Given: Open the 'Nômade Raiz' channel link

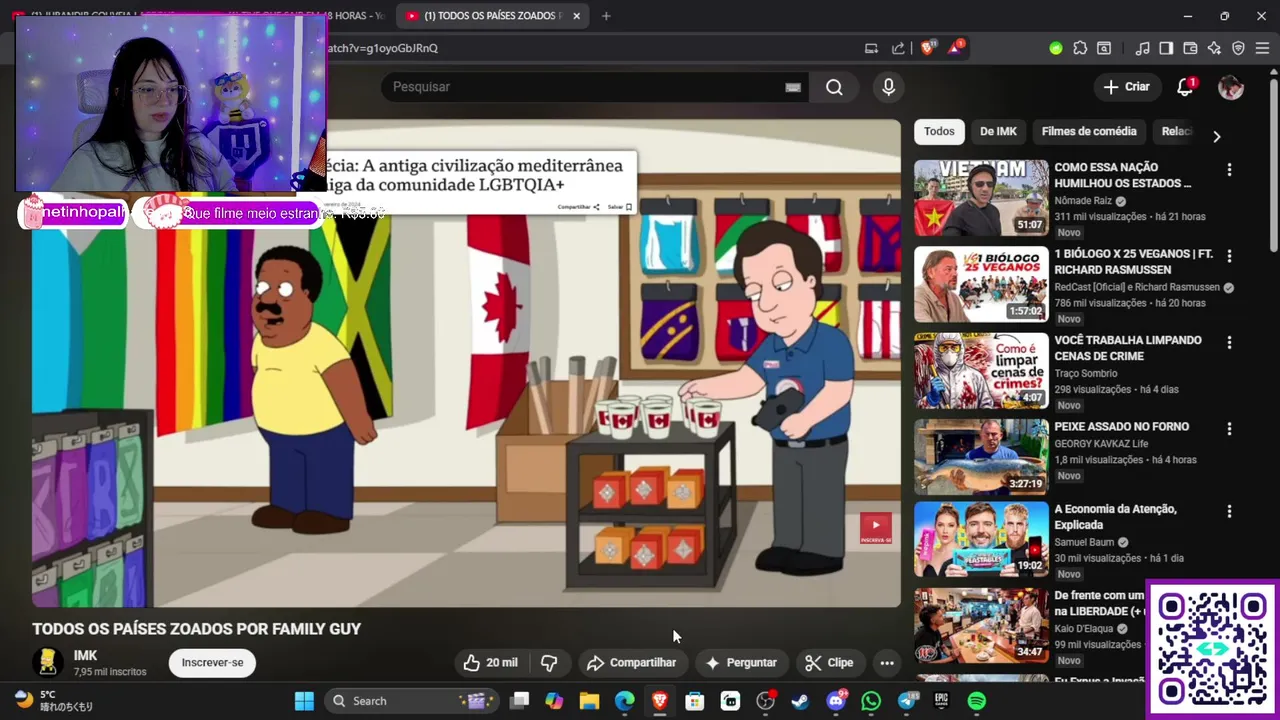Looking at the screenshot, I should (1083, 200).
